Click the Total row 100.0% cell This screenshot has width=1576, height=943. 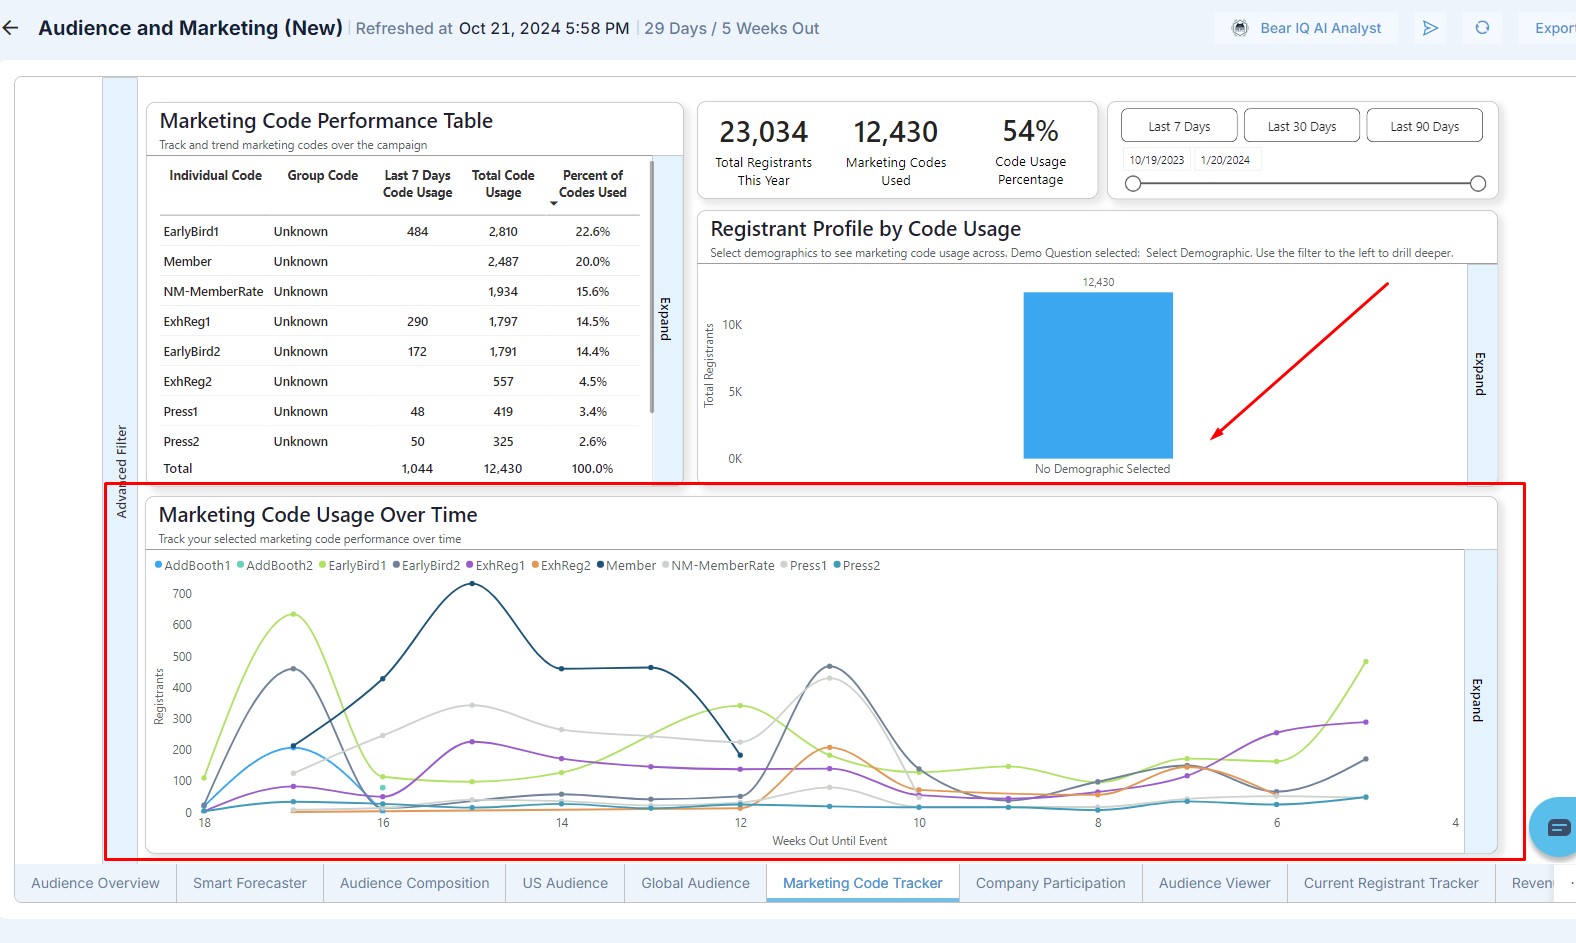pos(592,468)
